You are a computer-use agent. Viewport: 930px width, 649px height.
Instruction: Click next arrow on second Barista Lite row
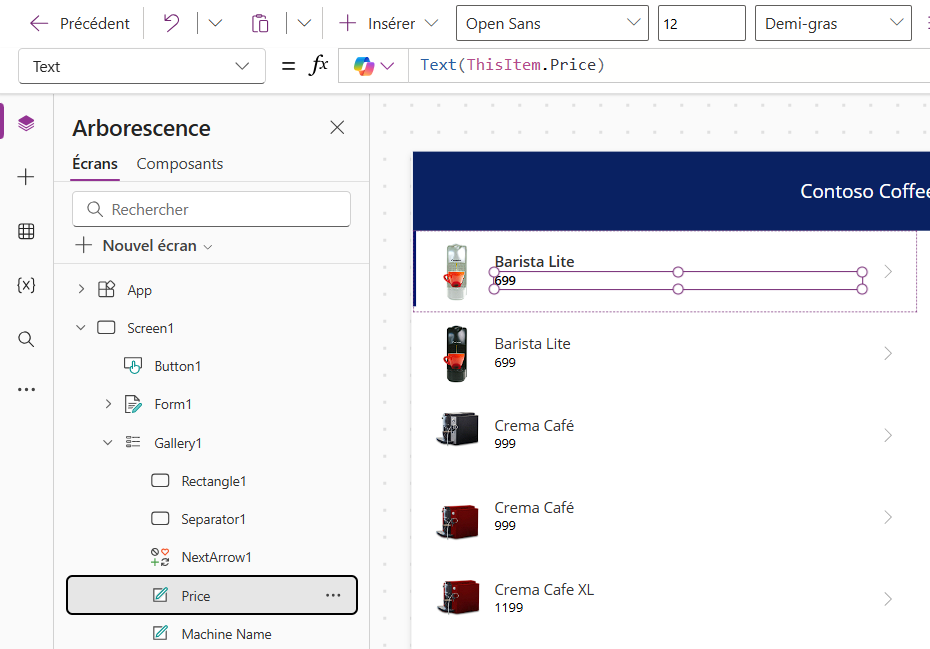click(888, 354)
